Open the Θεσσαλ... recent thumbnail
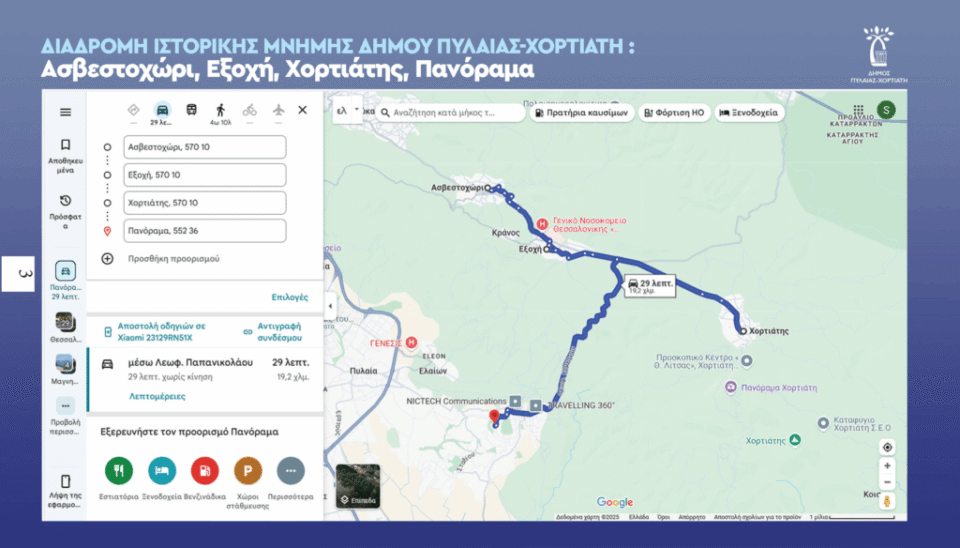 [x=65, y=328]
